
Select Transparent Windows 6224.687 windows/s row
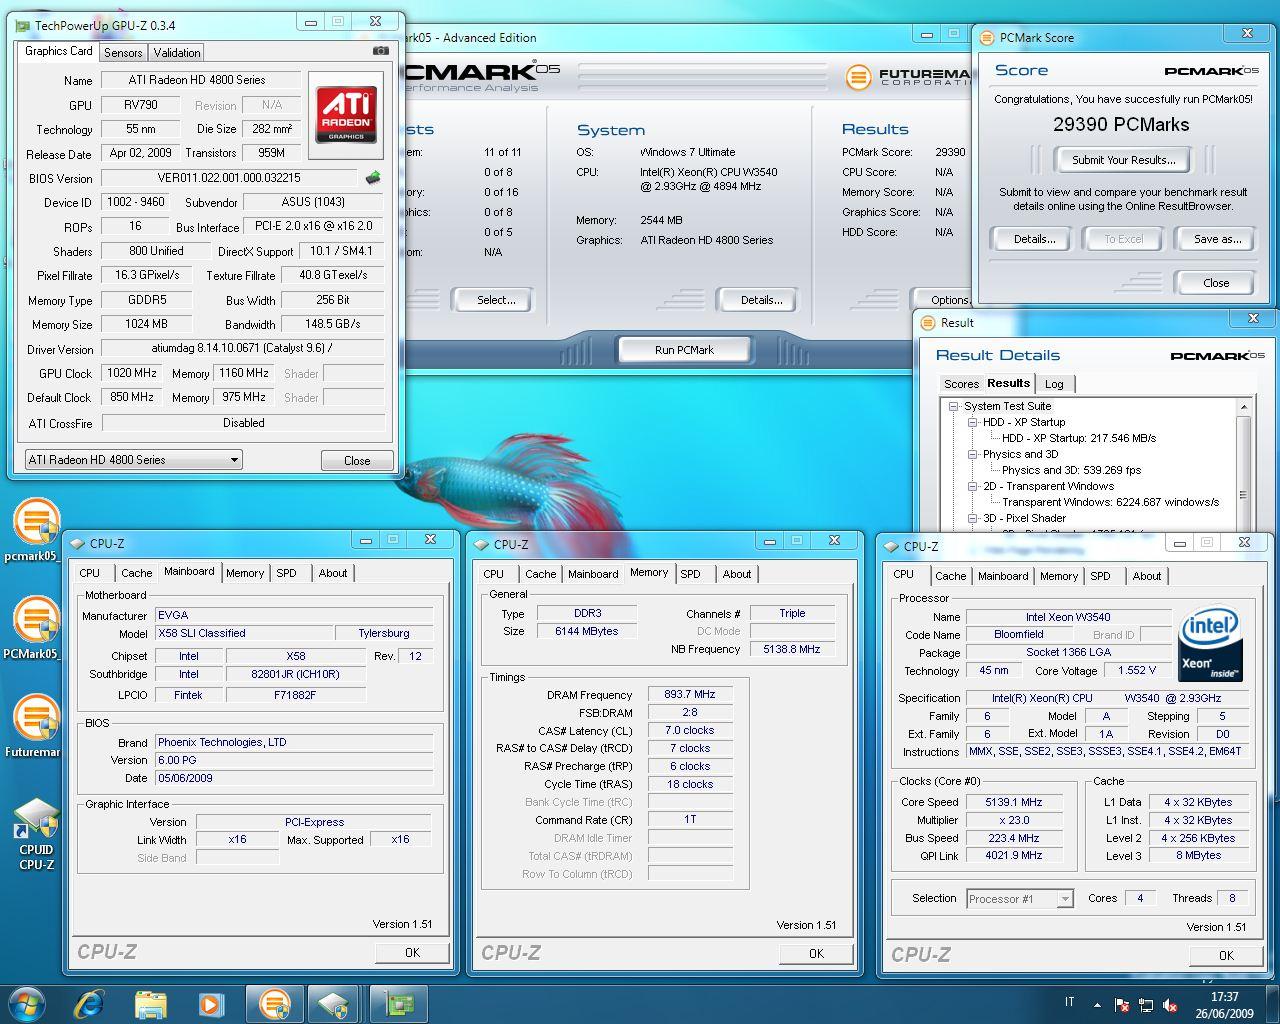pos(1110,502)
